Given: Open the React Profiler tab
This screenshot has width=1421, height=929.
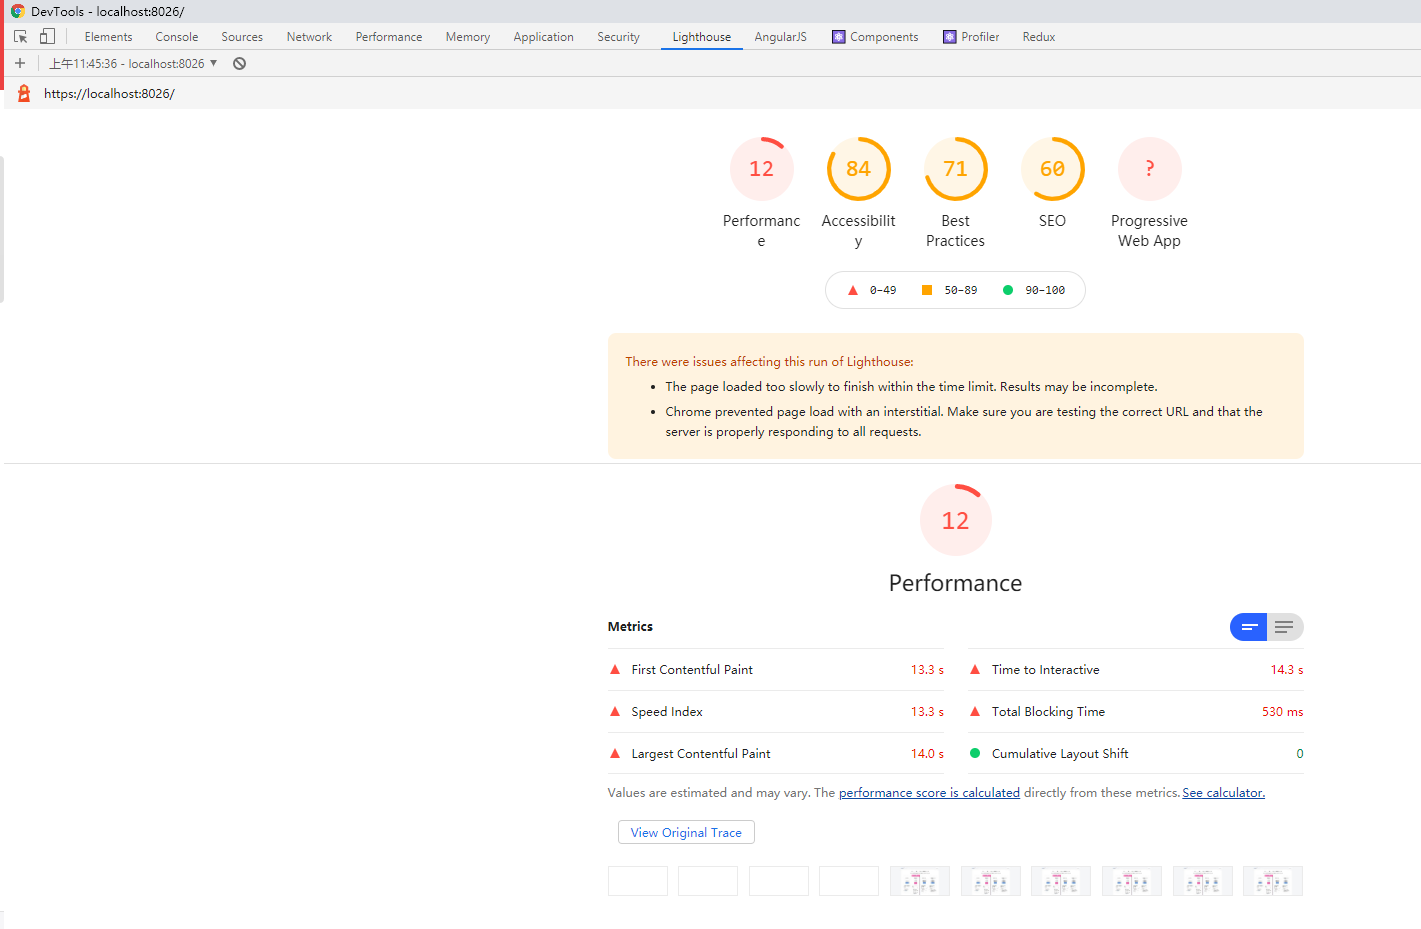Looking at the screenshot, I should 971,37.
